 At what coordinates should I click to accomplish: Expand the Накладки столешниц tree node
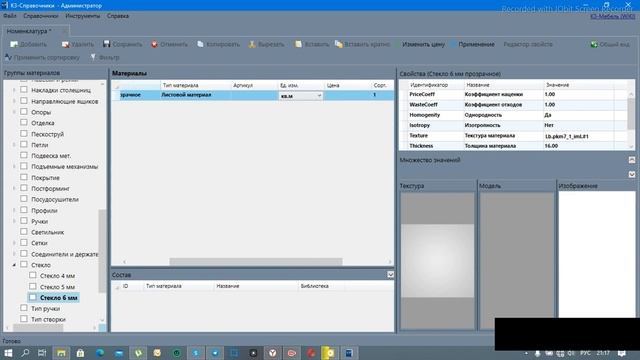pos(14,90)
